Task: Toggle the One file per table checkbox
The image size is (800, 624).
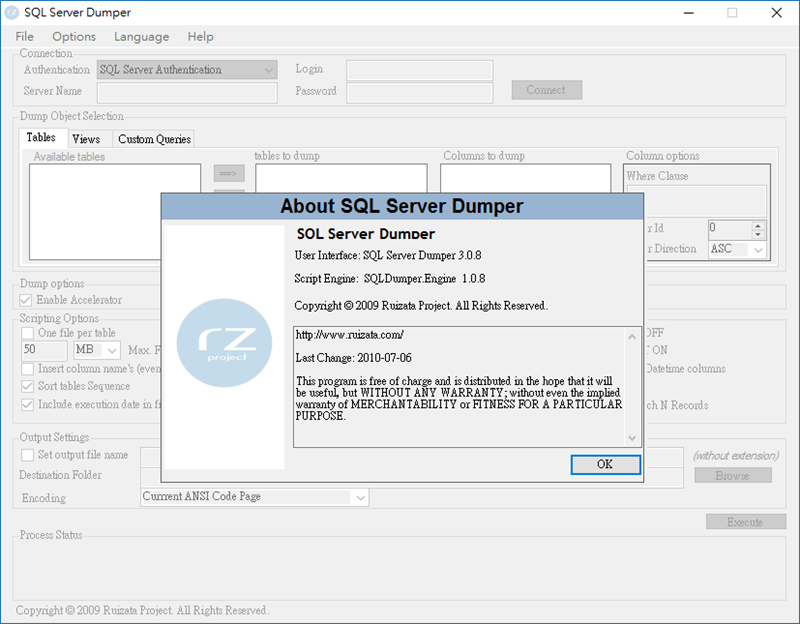Action: pos(28,333)
